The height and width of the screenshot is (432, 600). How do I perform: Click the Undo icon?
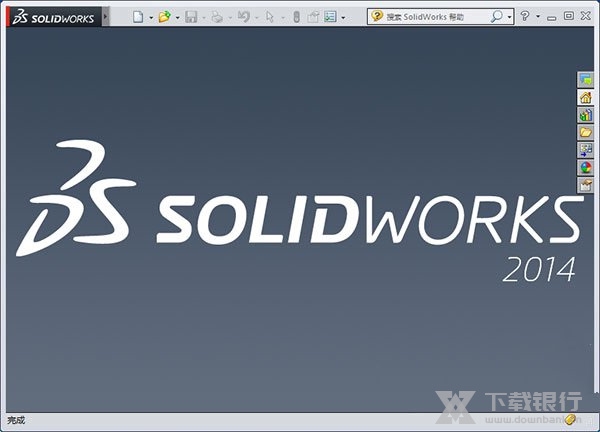coord(244,17)
